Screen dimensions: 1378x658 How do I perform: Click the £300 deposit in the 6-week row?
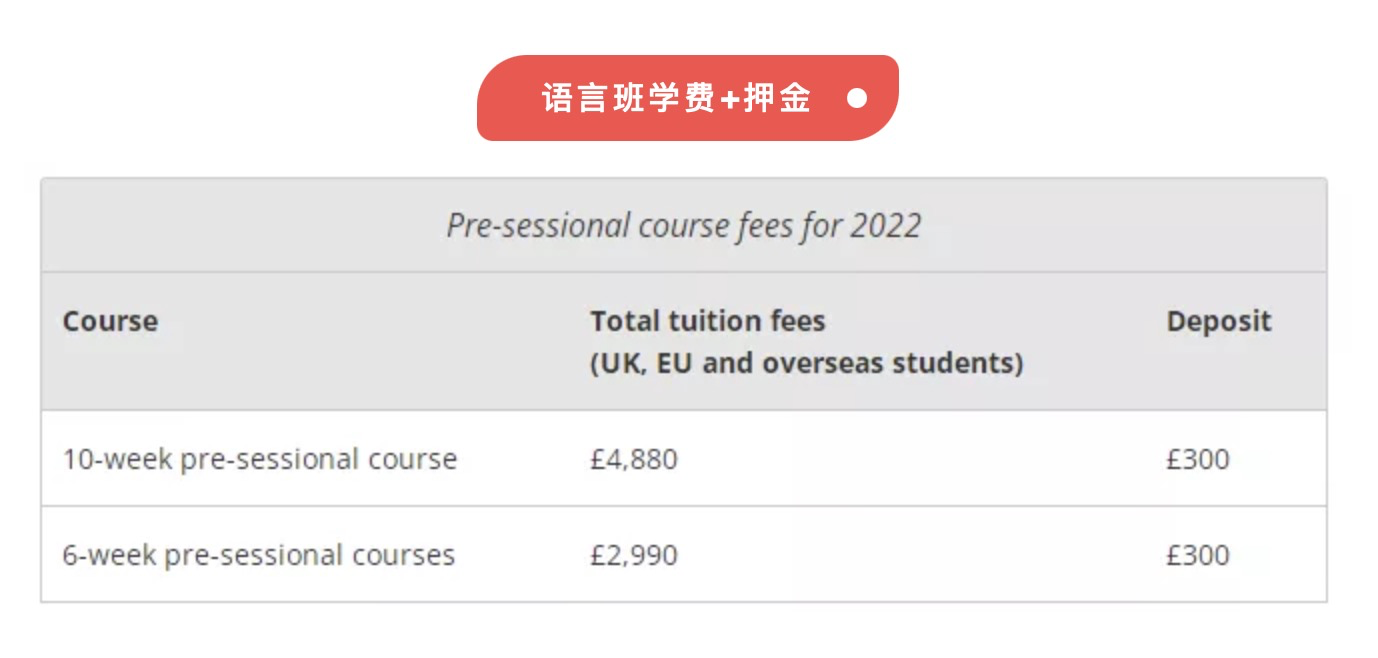1197,555
